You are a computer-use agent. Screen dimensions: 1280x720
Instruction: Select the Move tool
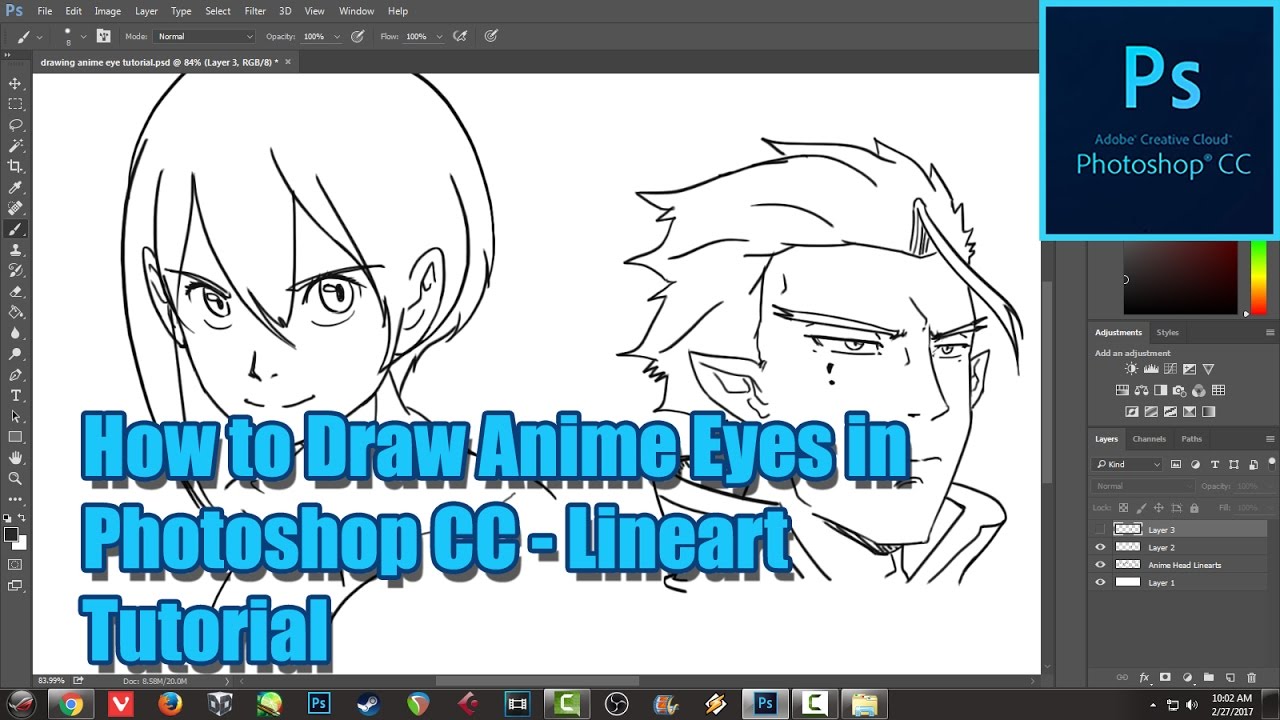pyautogui.click(x=15, y=84)
